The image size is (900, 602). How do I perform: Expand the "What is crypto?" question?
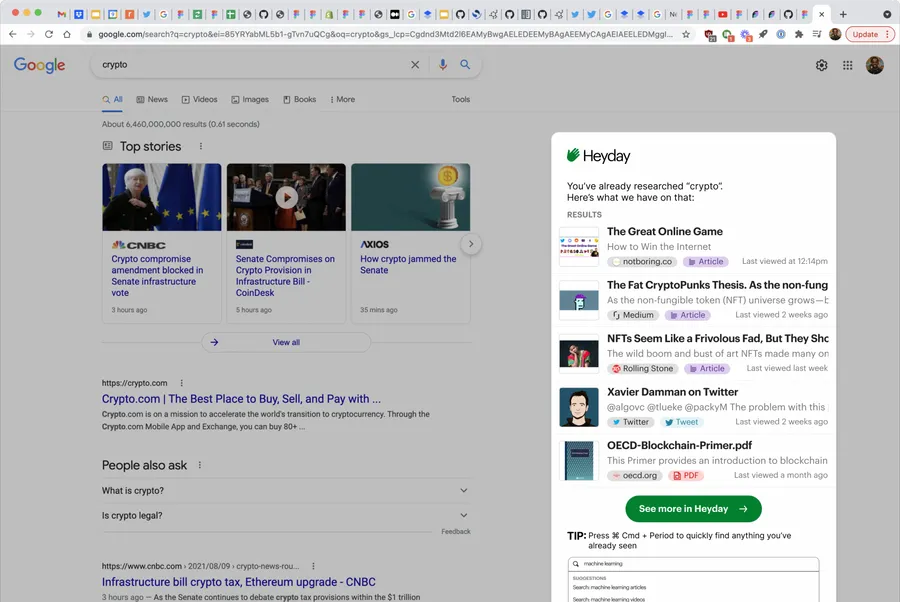286,491
